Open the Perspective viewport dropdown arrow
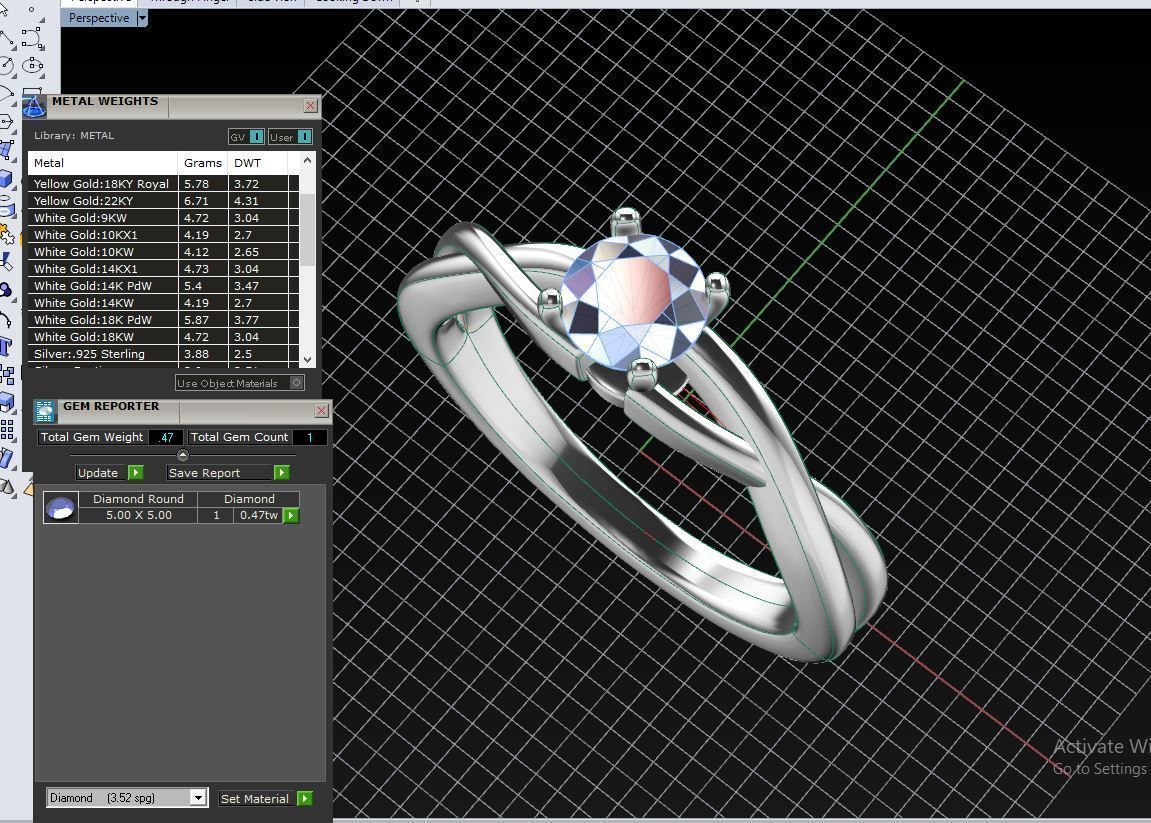Image resolution: width=1151 pixels, height=823 pixels. (142, 18)
